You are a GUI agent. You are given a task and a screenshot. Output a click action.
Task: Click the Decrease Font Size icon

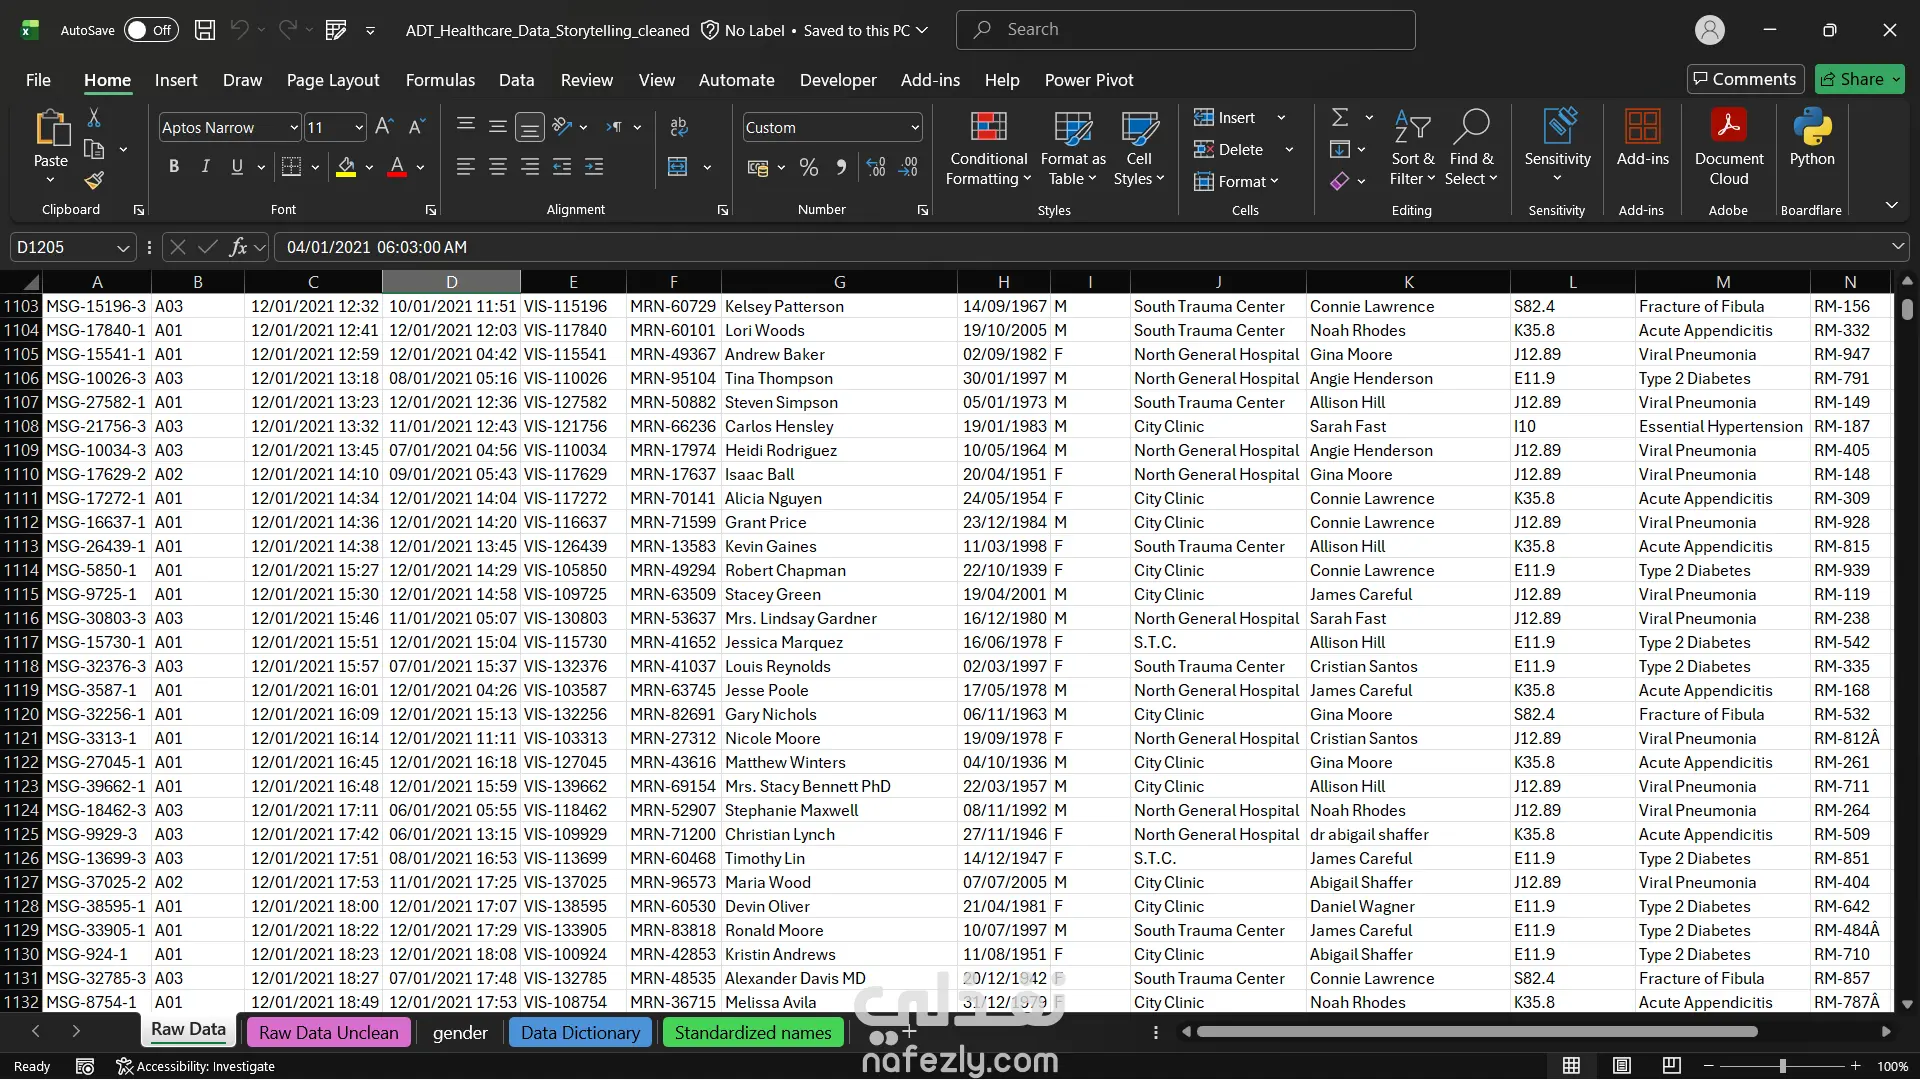click(x=417, y=127)
